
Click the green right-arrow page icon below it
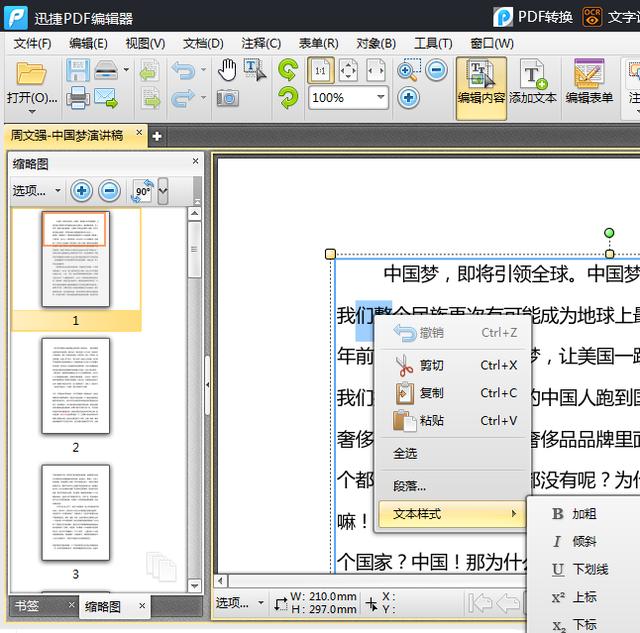(151, 98)
